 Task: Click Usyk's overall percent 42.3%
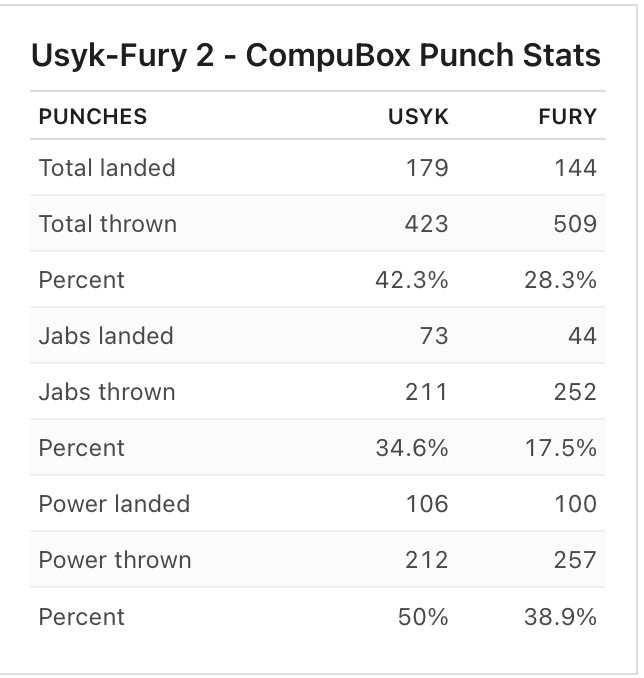tap(412, 280)
